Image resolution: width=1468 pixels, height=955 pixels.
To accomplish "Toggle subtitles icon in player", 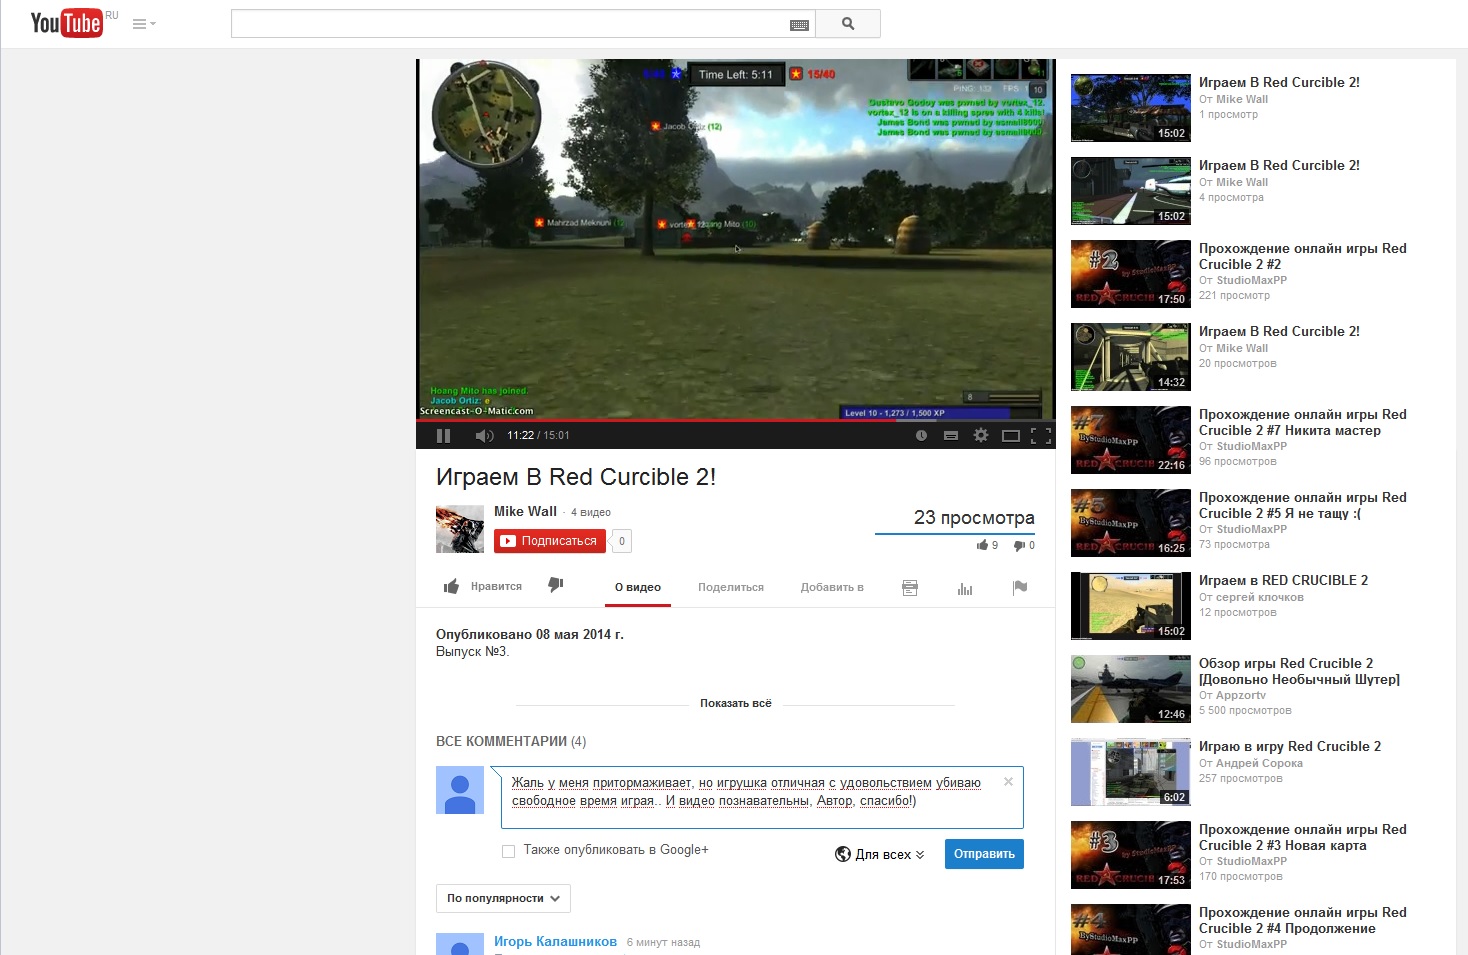I will tap(951, 435).
